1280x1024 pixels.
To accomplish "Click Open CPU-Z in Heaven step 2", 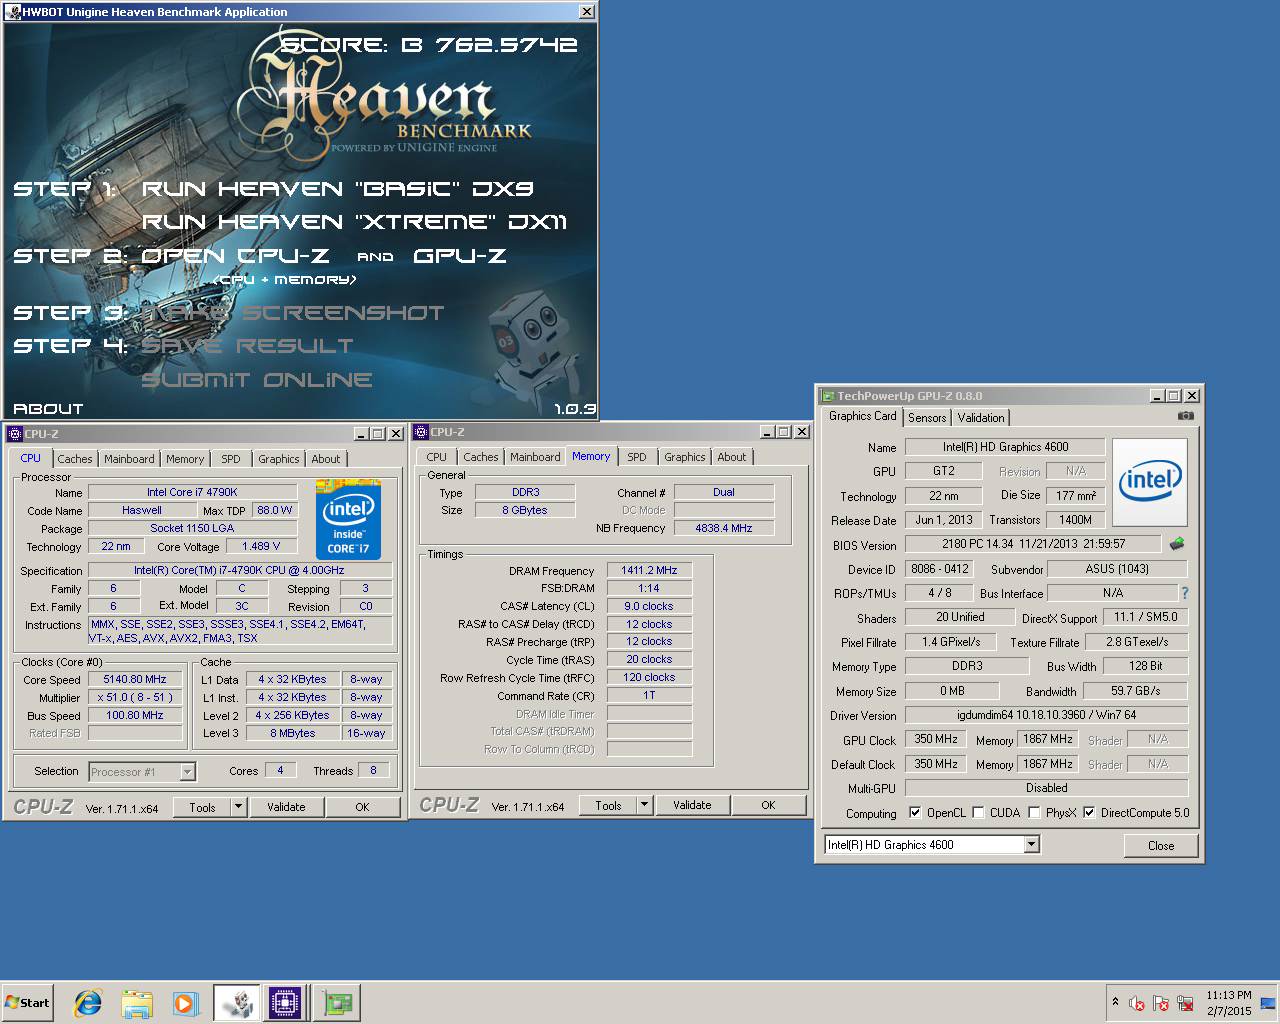I will tap(235, 256).
